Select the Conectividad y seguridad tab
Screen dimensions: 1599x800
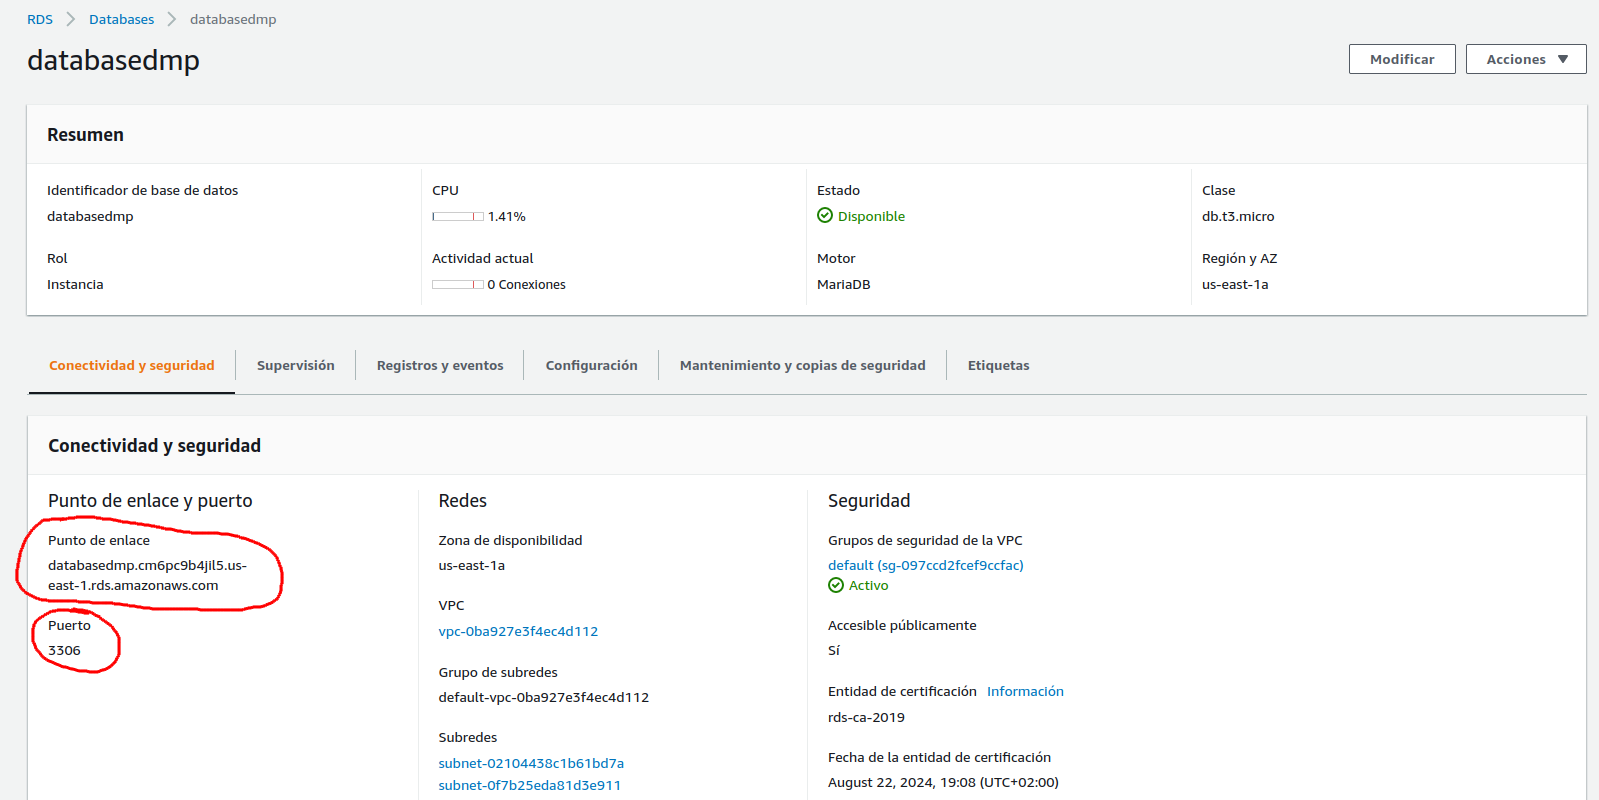point(132,366)
